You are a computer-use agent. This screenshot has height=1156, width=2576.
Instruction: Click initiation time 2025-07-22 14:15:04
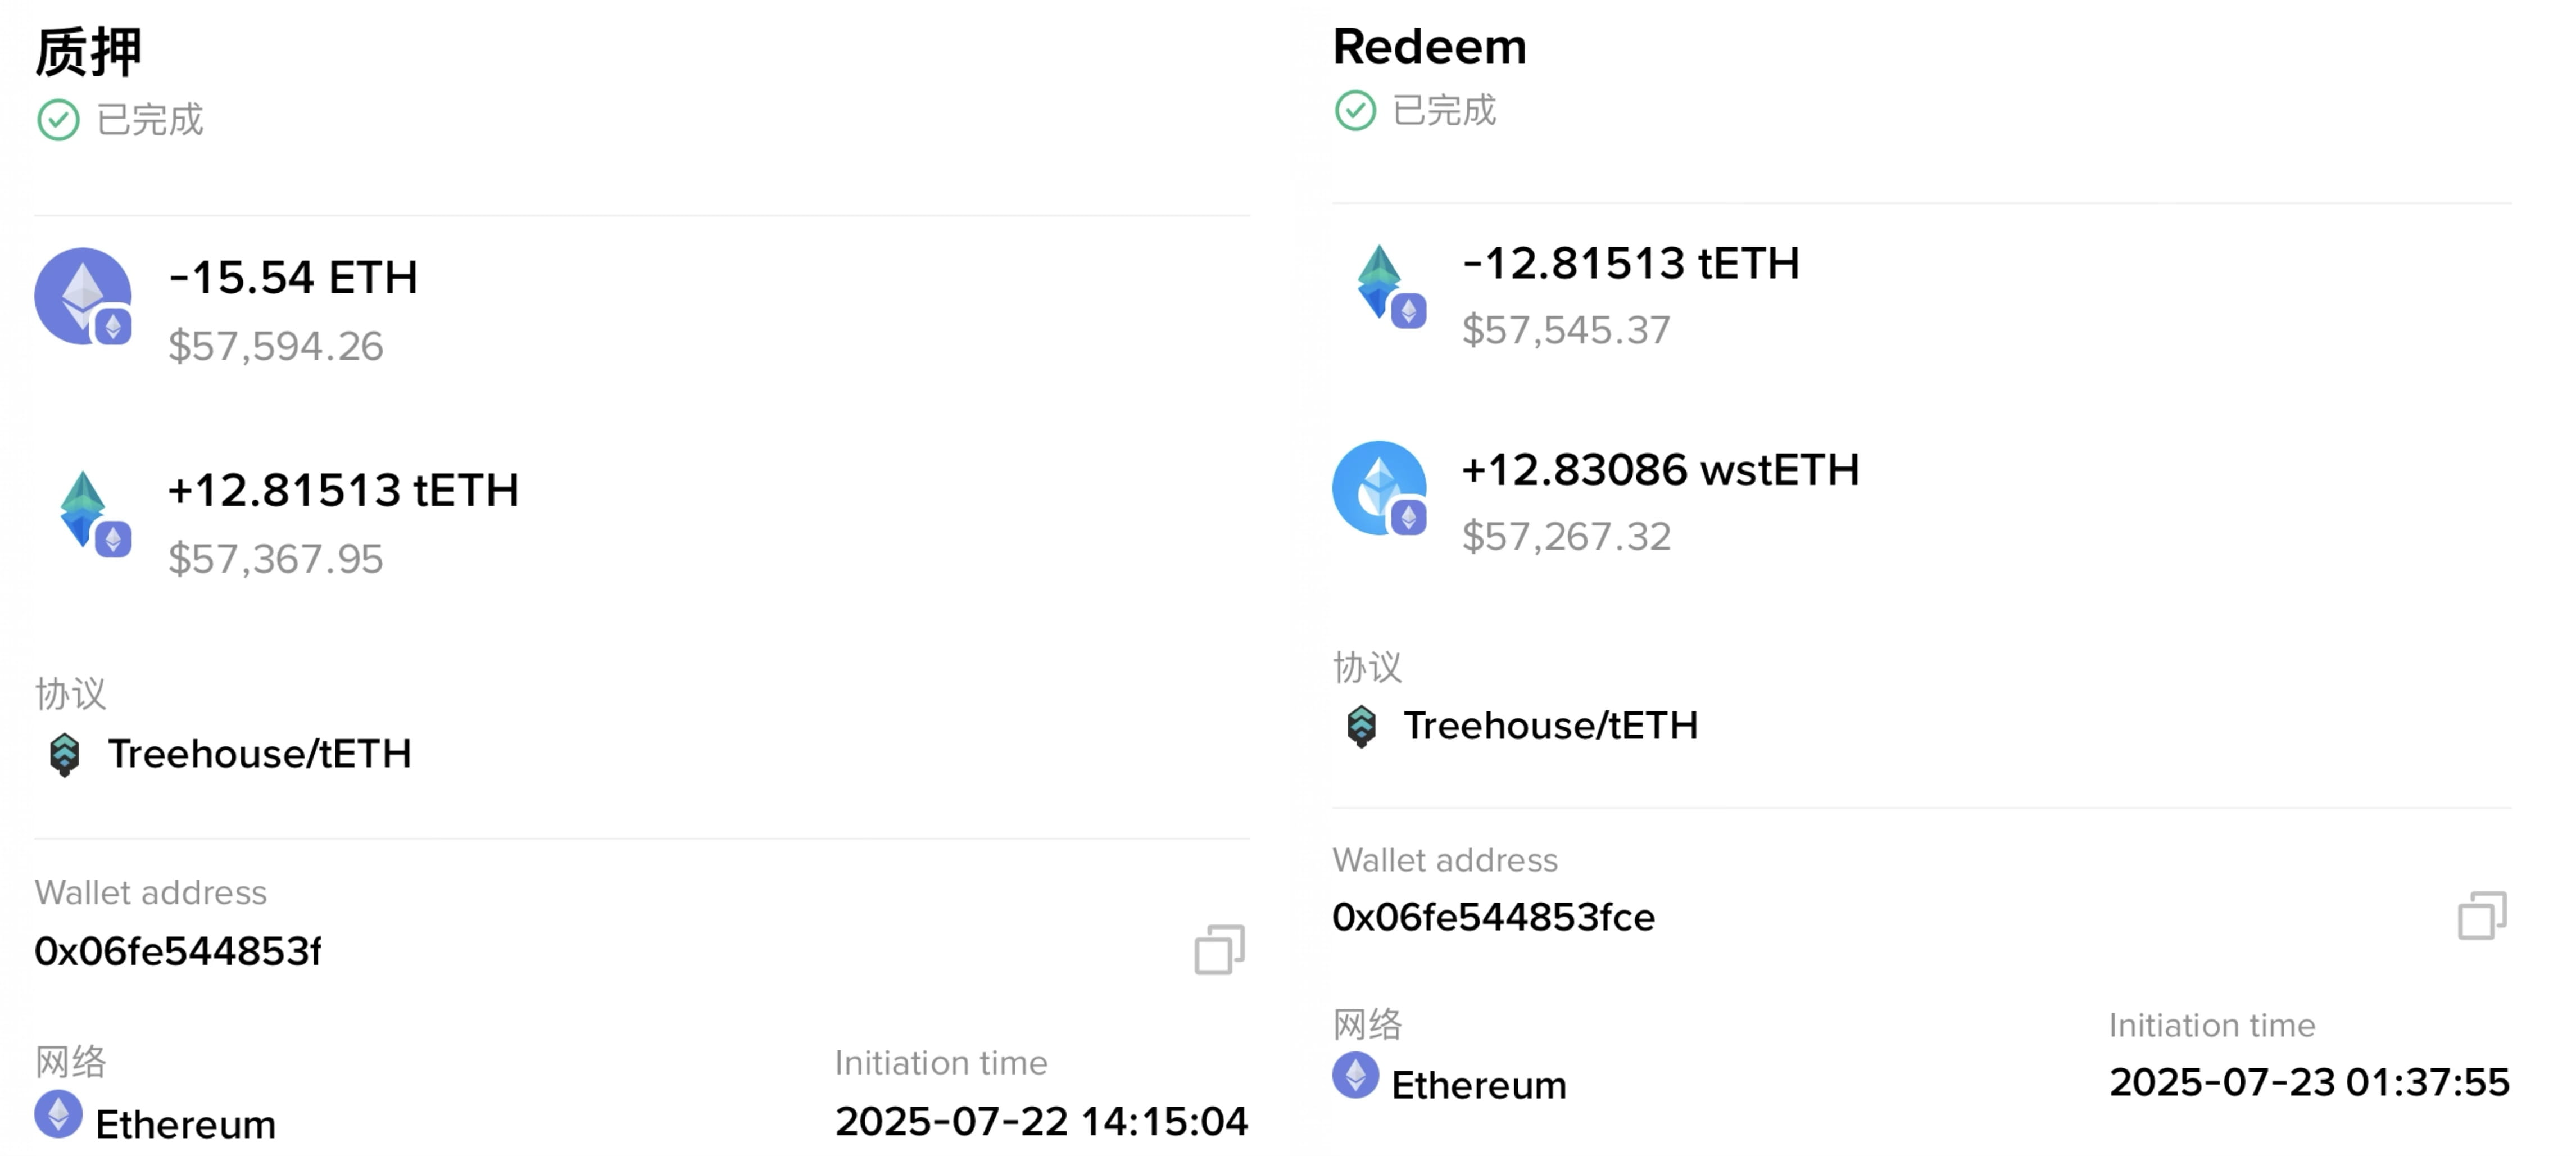pyautogui.click(x=1041, y=1121)
